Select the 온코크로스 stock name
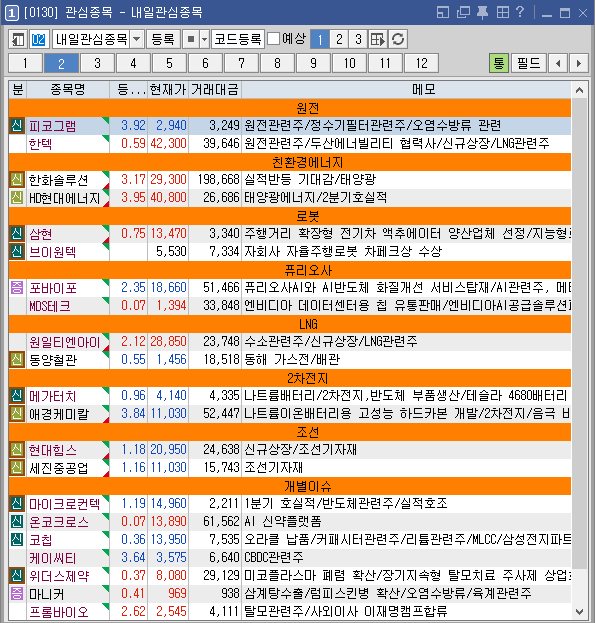 (59, 522)
